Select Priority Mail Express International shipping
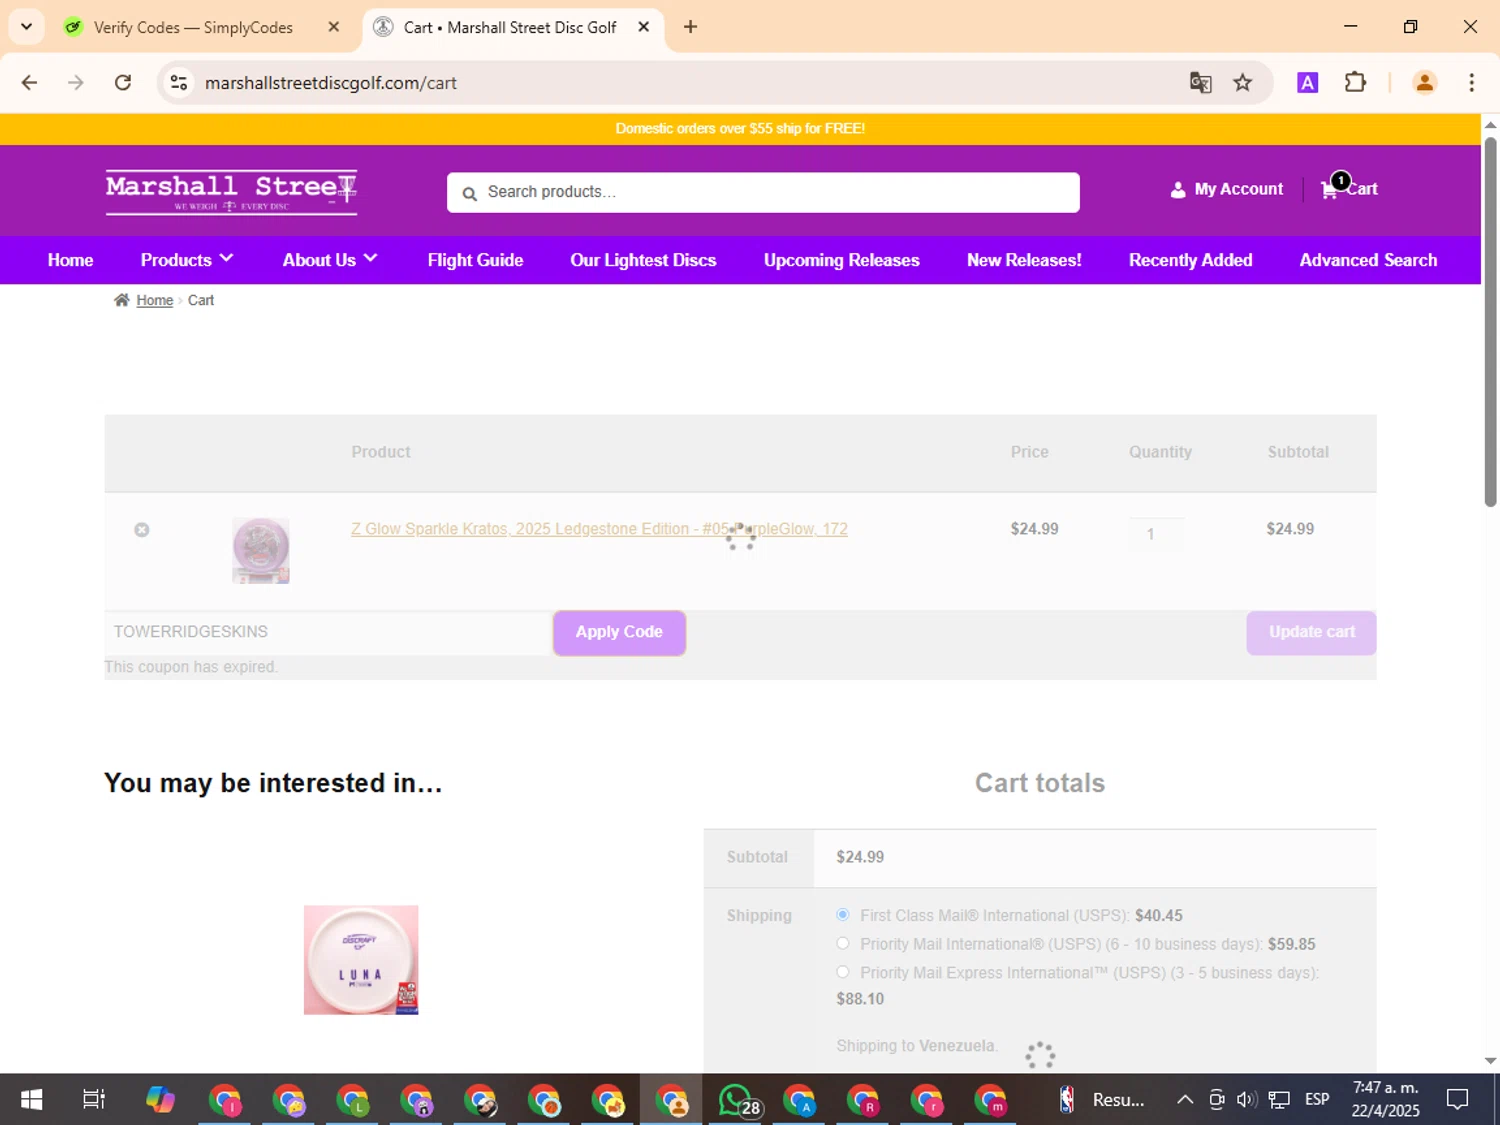The image size is (1500, 1125). point(843,972)
